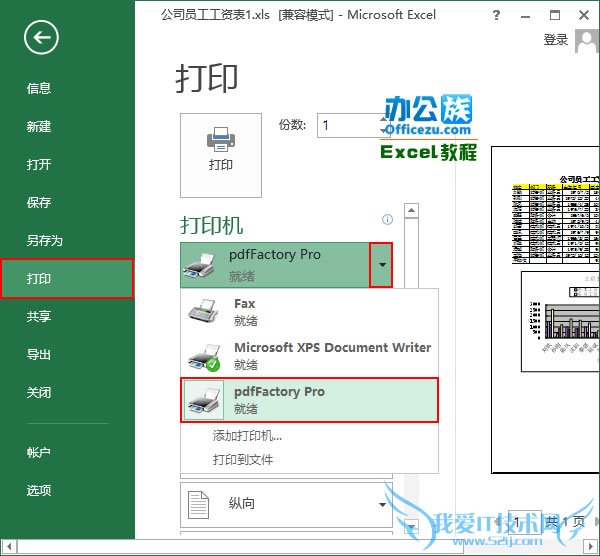The height and width of the screenshot is (556, 600).
Task: Click the right arrow of horizontal scrollbar
Action: pyautogui.click(x=590, y=546)
